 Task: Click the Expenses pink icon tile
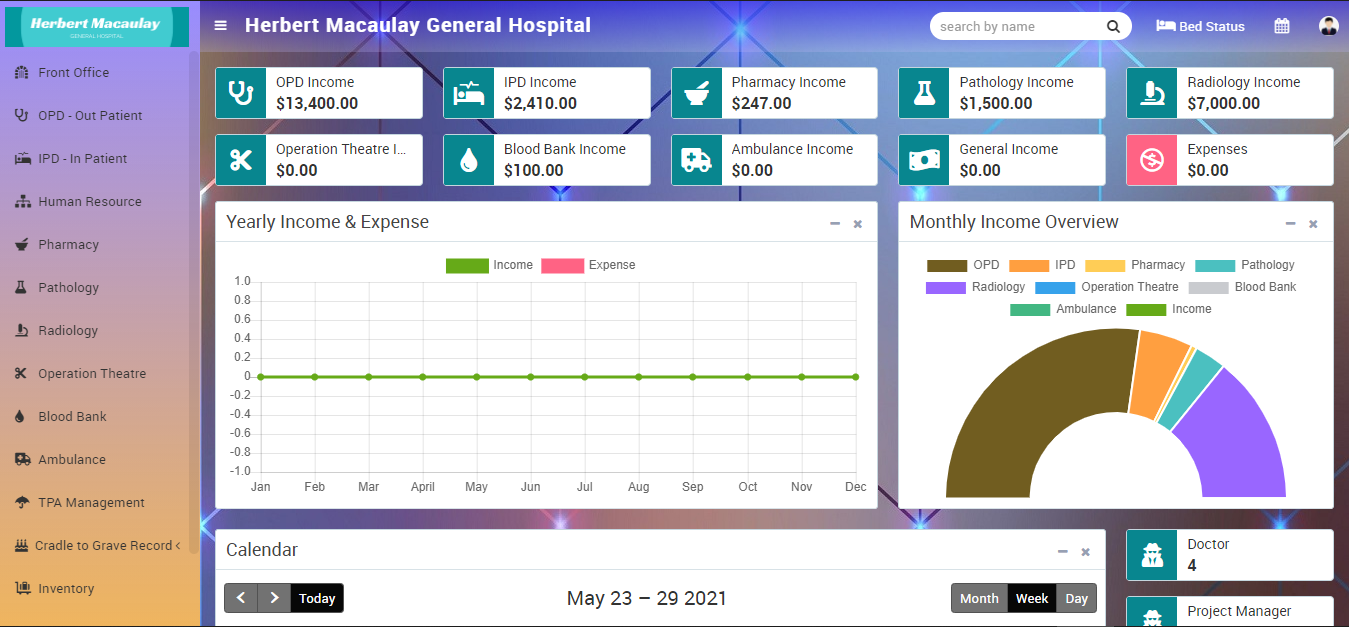click(1152, 160)
